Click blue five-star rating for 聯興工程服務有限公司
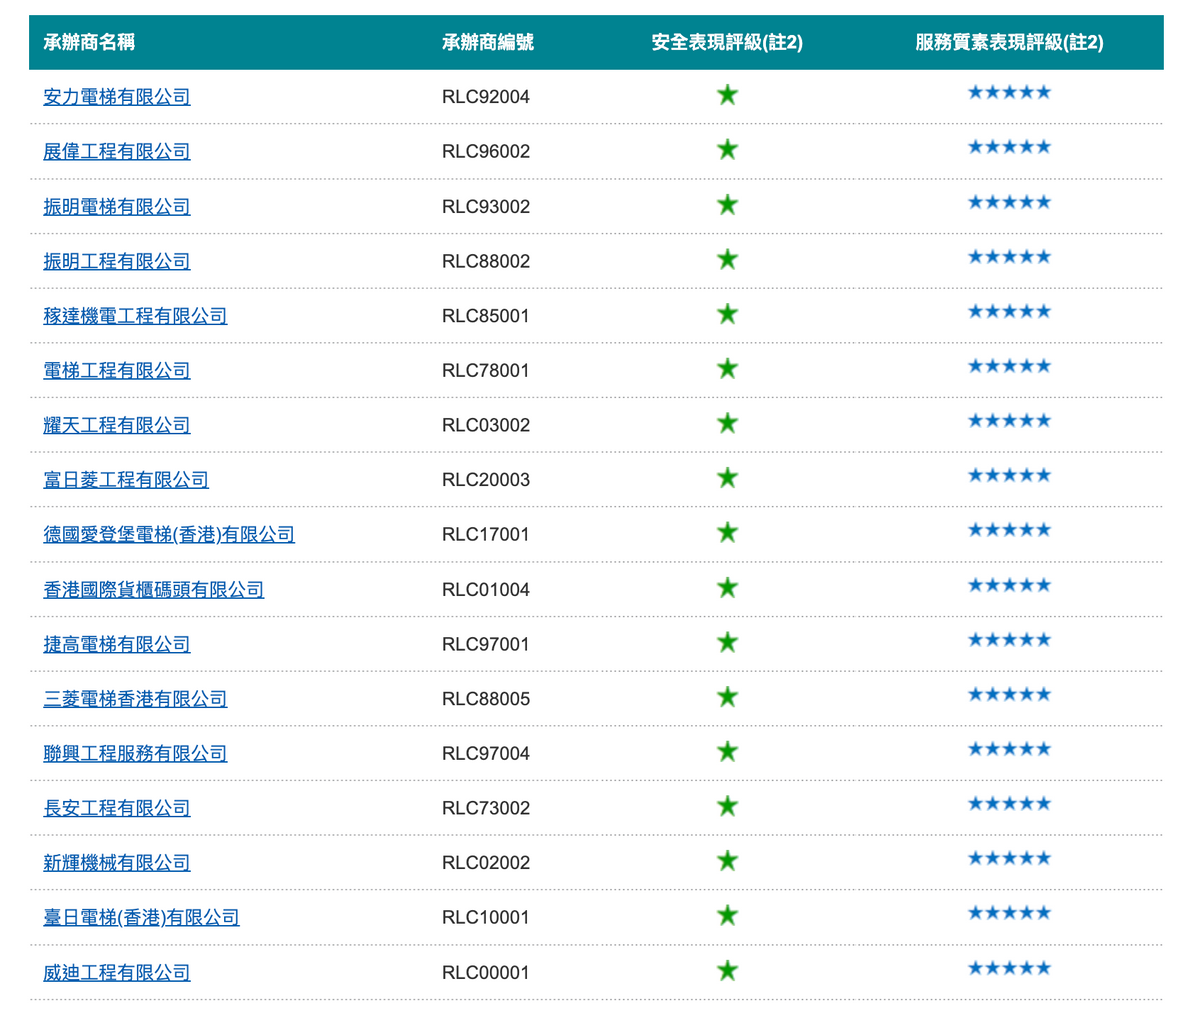The width and height of the screenshot is (1200, 1009). [x=1010, y=749]
